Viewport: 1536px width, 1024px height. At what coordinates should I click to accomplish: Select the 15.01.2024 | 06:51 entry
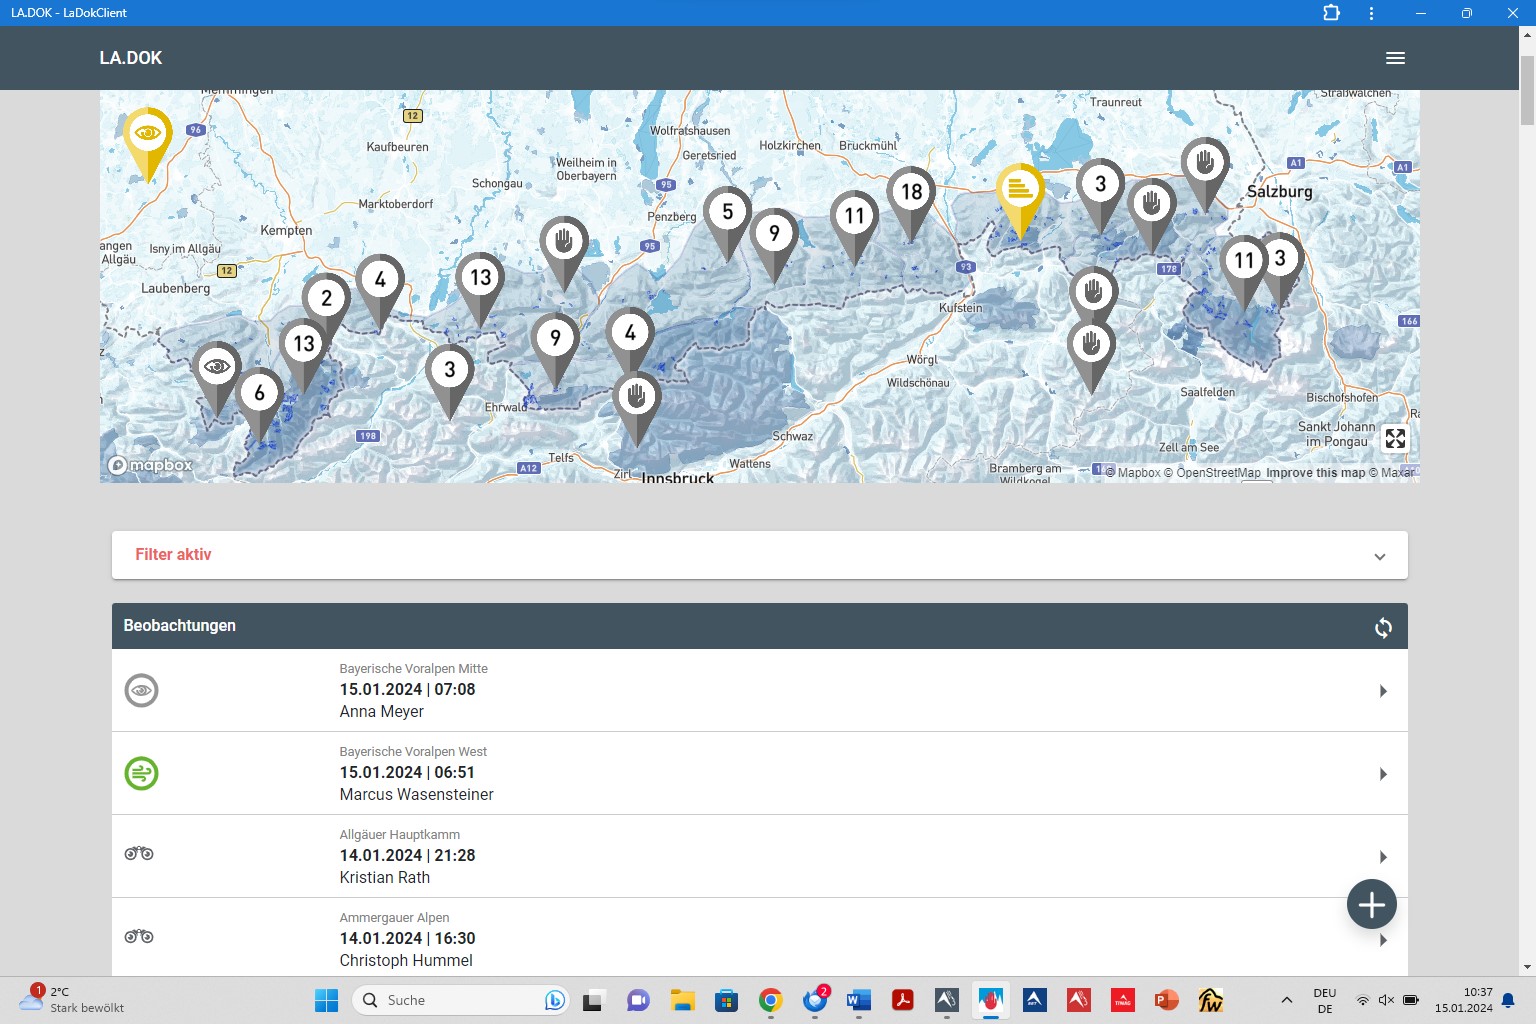click(x=407, y=772)
